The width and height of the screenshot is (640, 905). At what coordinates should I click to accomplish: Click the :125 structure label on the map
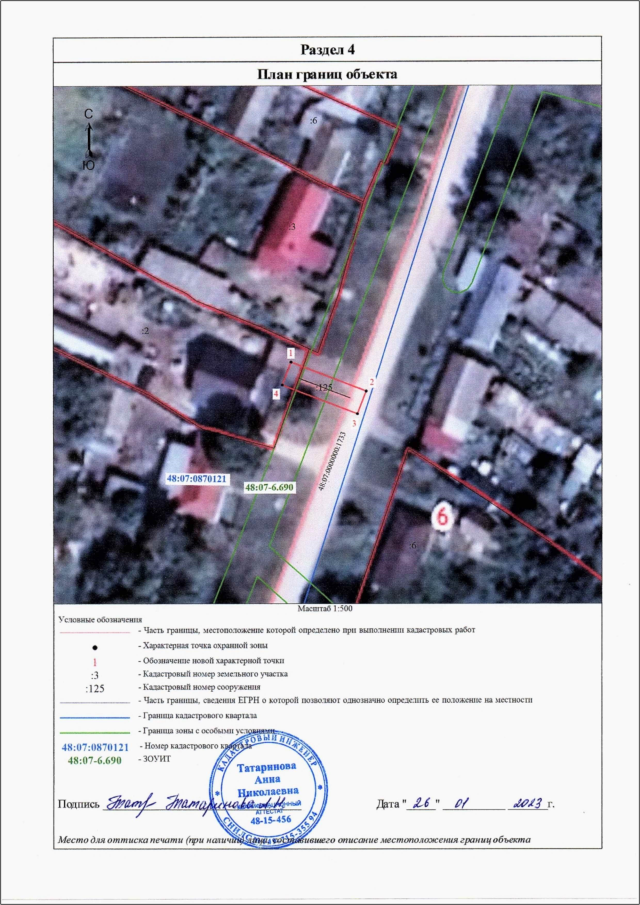[322, 386]
